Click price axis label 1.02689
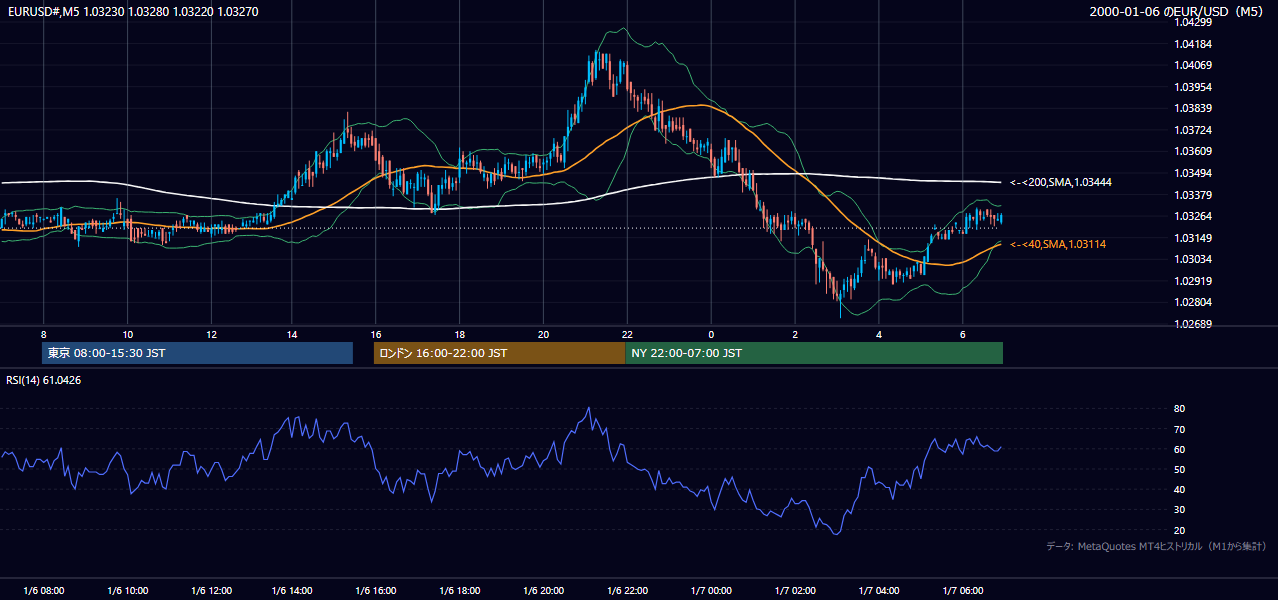 (1194, 324)
